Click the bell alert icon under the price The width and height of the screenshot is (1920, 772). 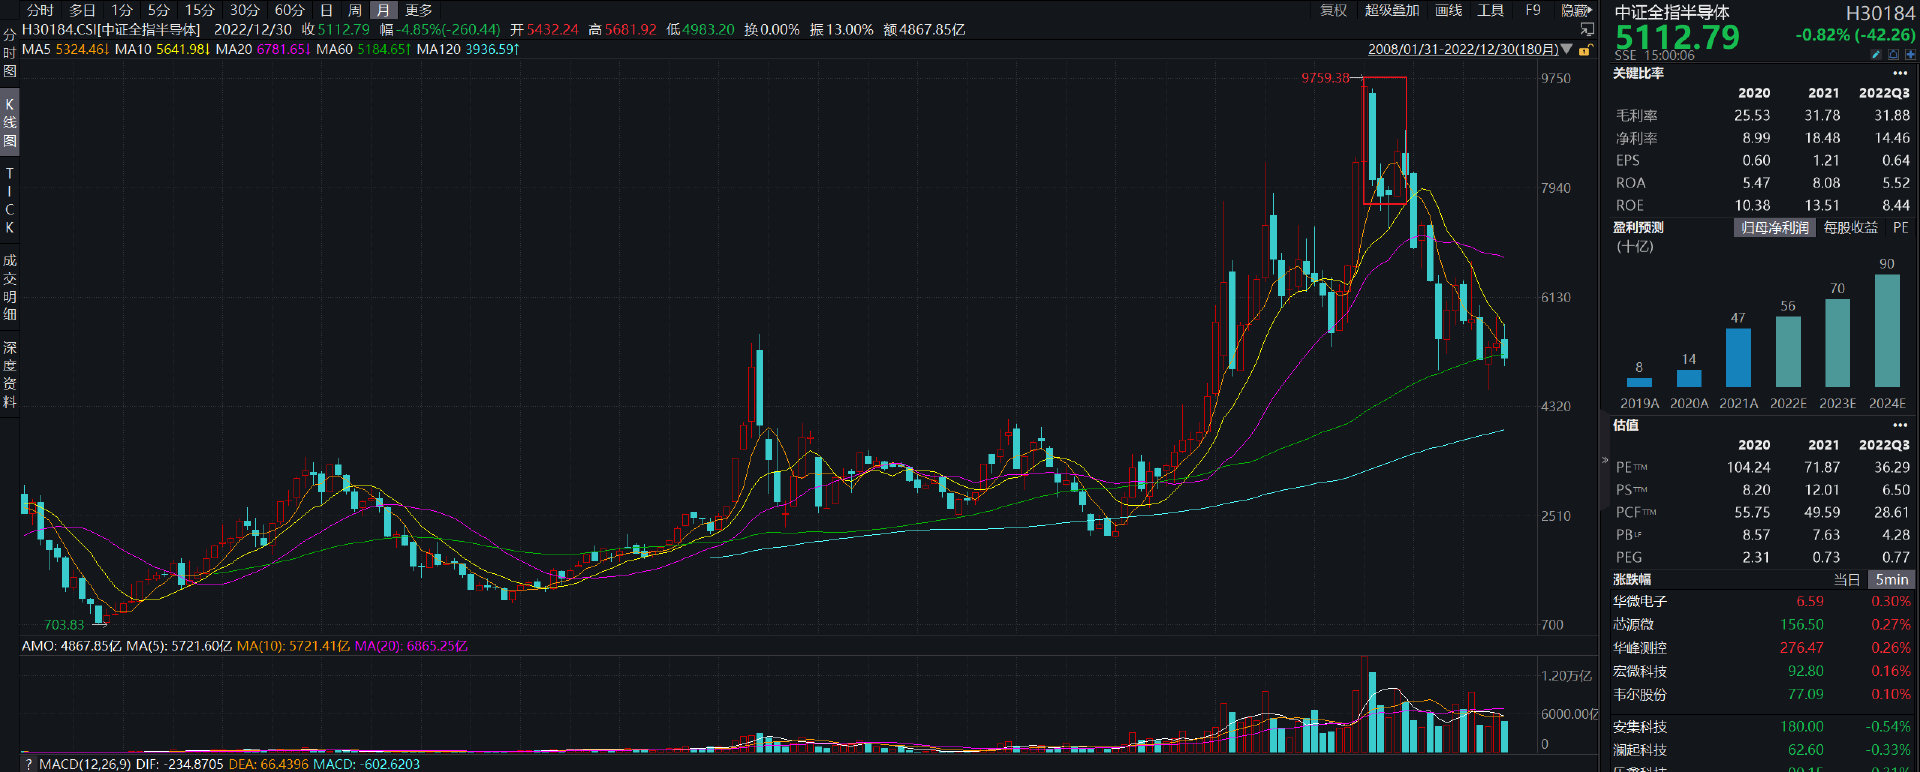click(1893, 55)
